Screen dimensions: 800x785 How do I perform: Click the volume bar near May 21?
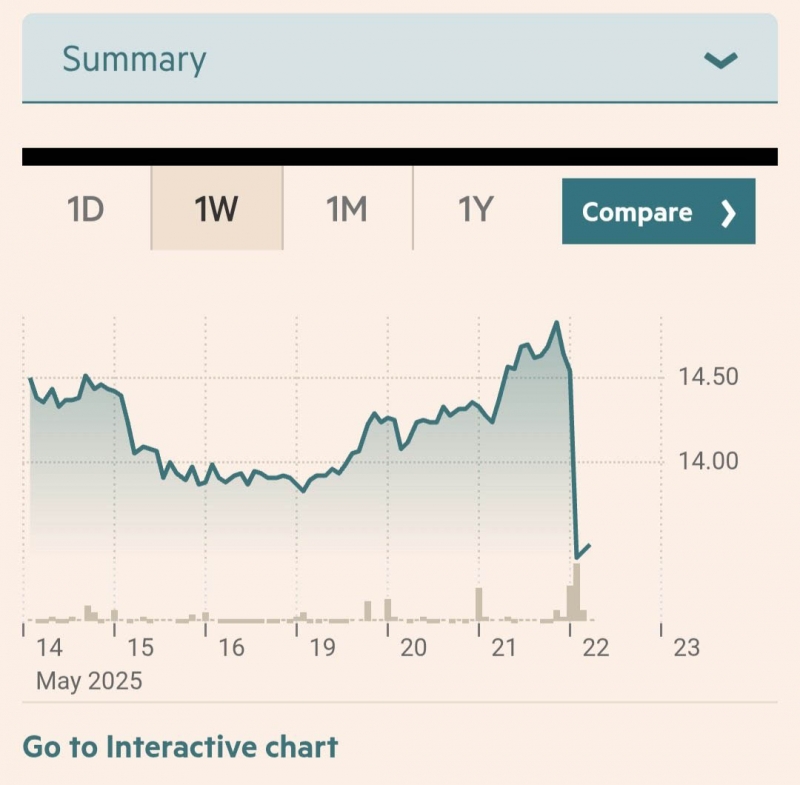click(x=479, y=605)
